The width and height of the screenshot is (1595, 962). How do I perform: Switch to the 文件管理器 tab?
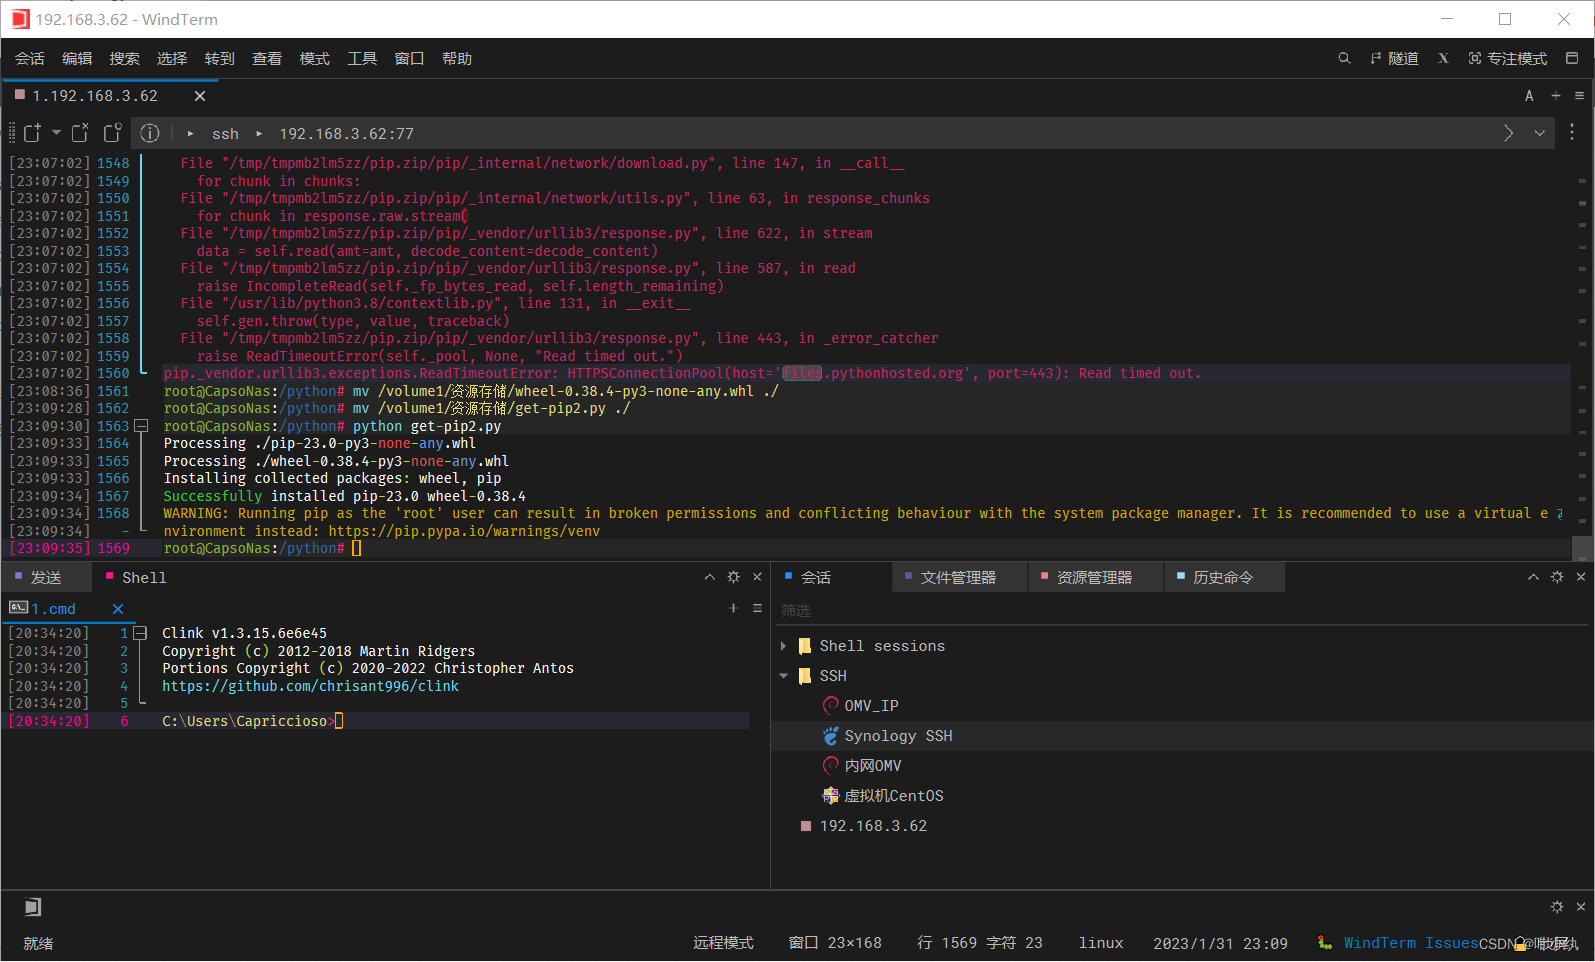tap(958, 578)
